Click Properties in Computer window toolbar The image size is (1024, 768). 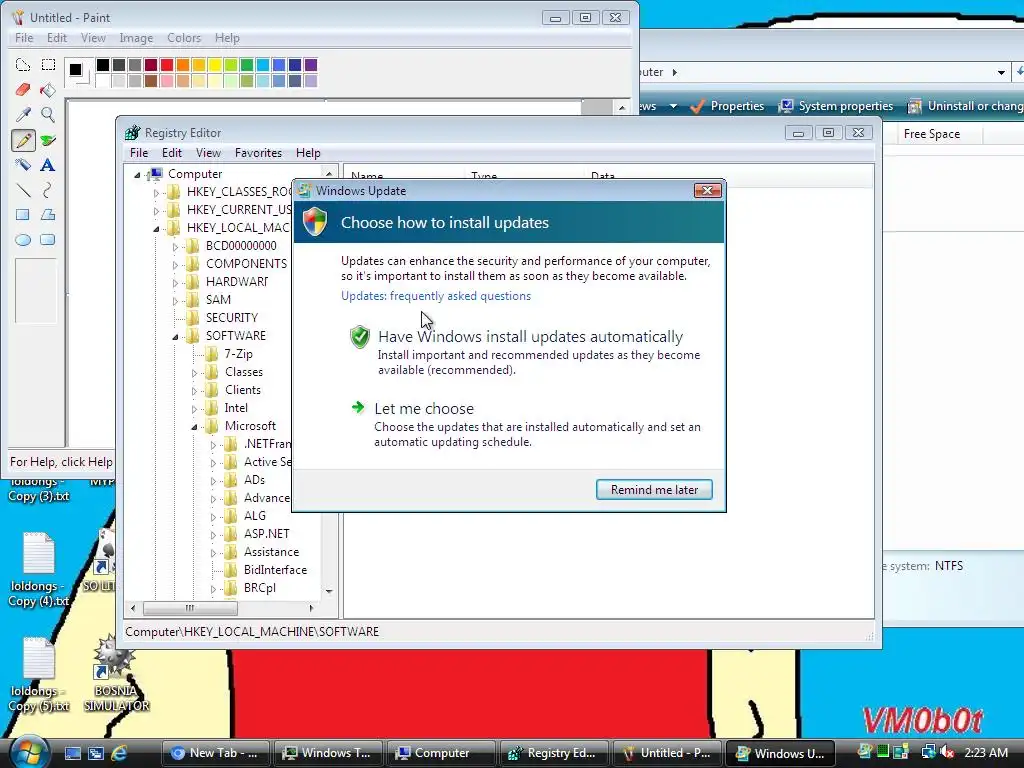tap(727, 106)
